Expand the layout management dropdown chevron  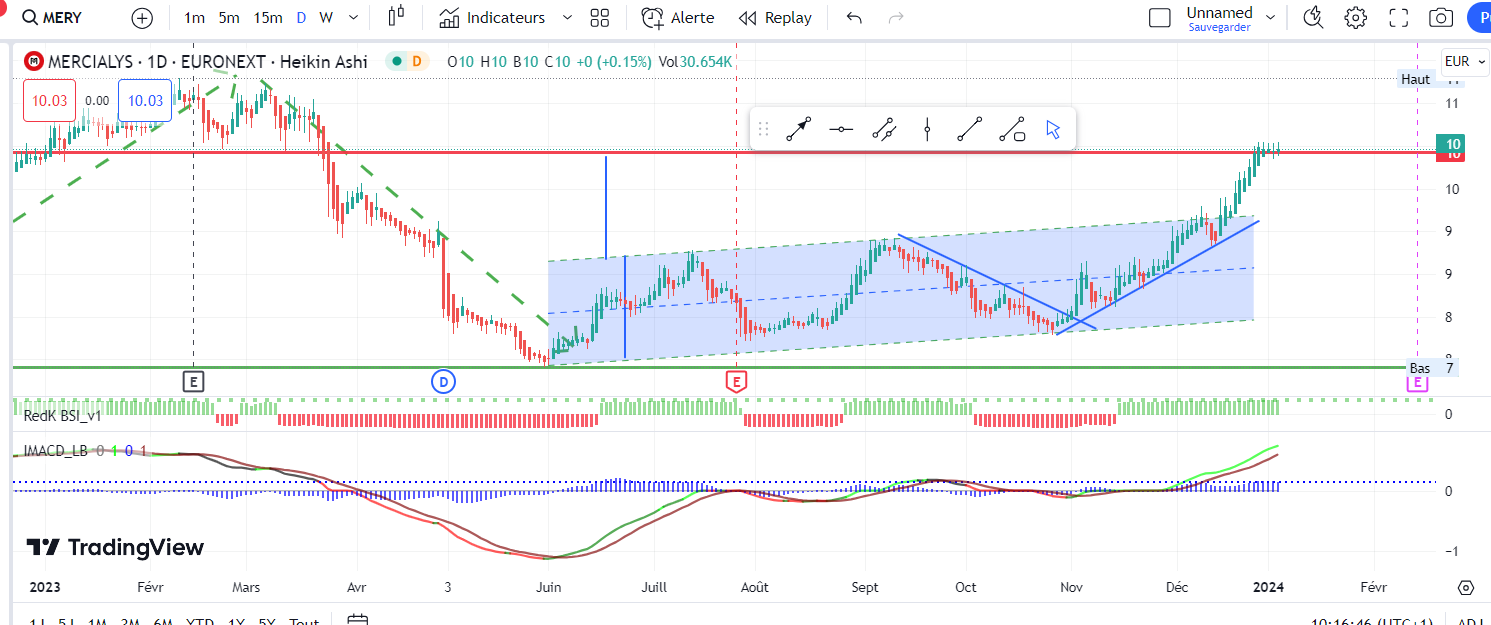point(1271,18)
